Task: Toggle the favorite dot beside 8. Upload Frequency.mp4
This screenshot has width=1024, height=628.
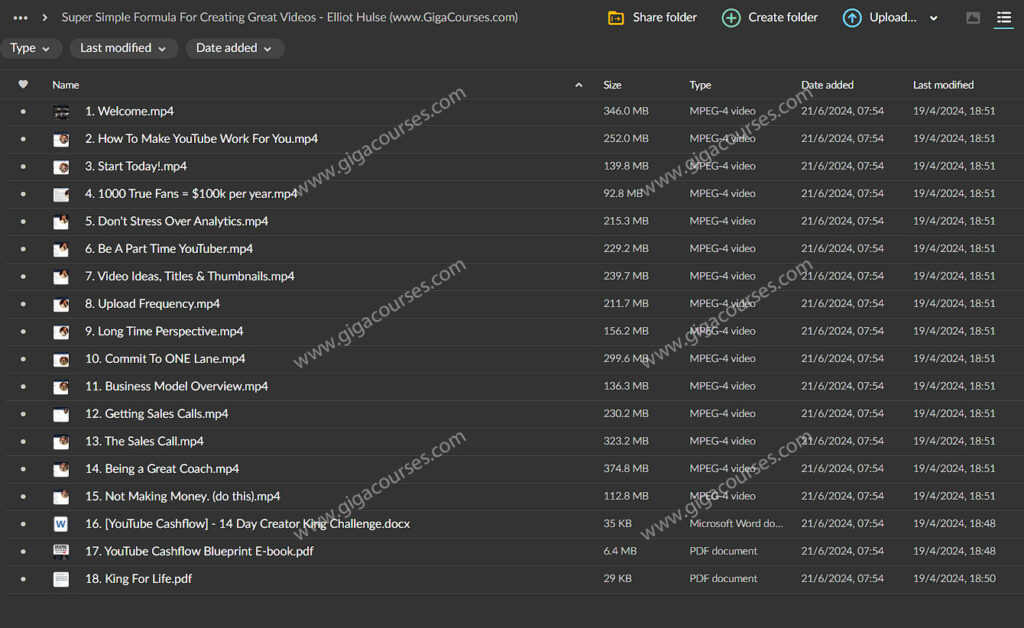Action: click(x=23, y=304)
